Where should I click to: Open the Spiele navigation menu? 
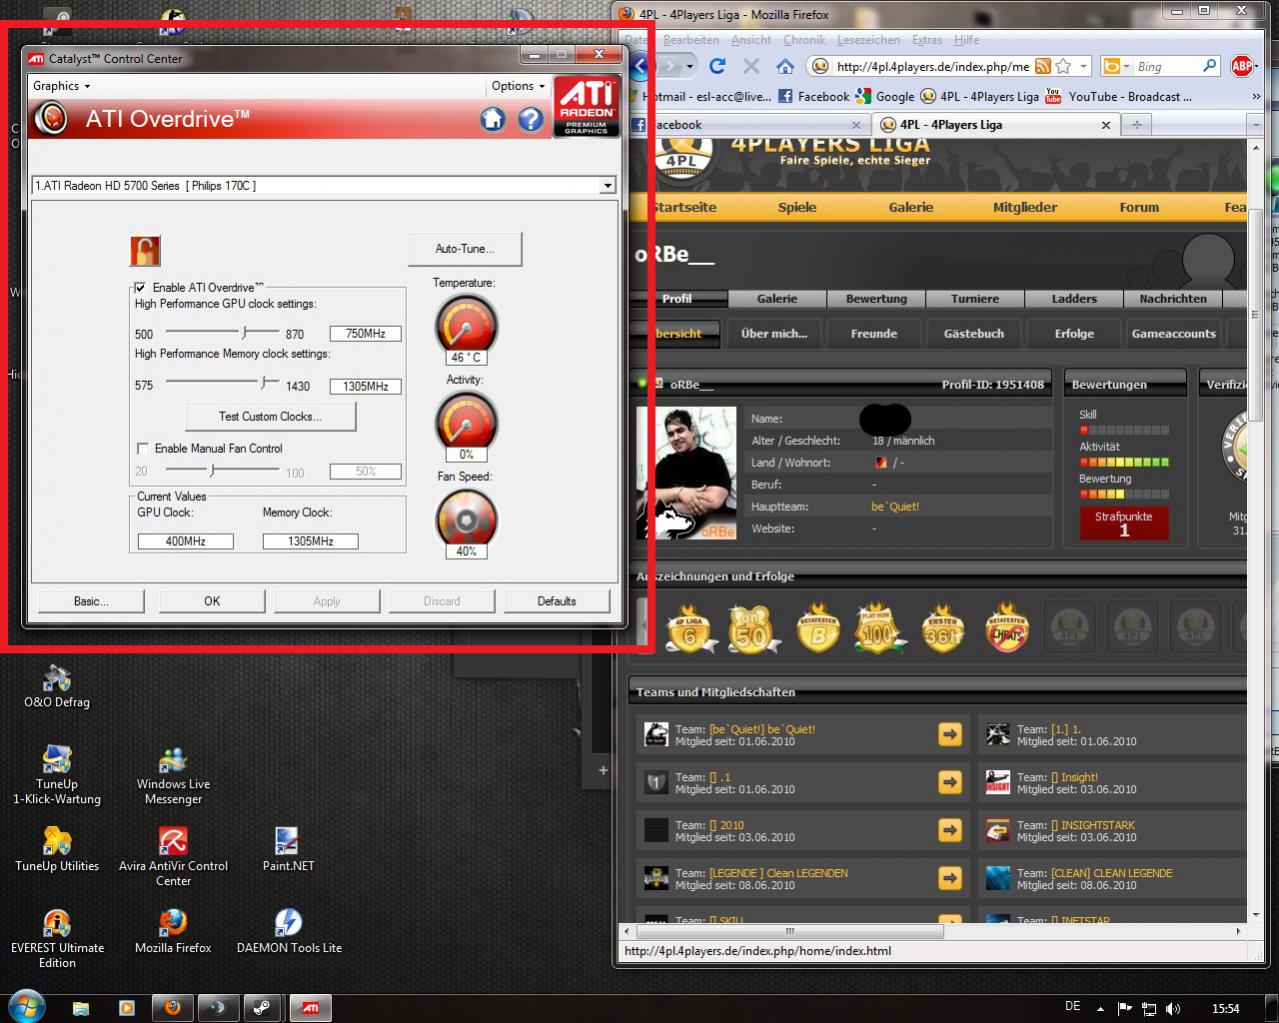pyautogui.click(x=797, y=207)
